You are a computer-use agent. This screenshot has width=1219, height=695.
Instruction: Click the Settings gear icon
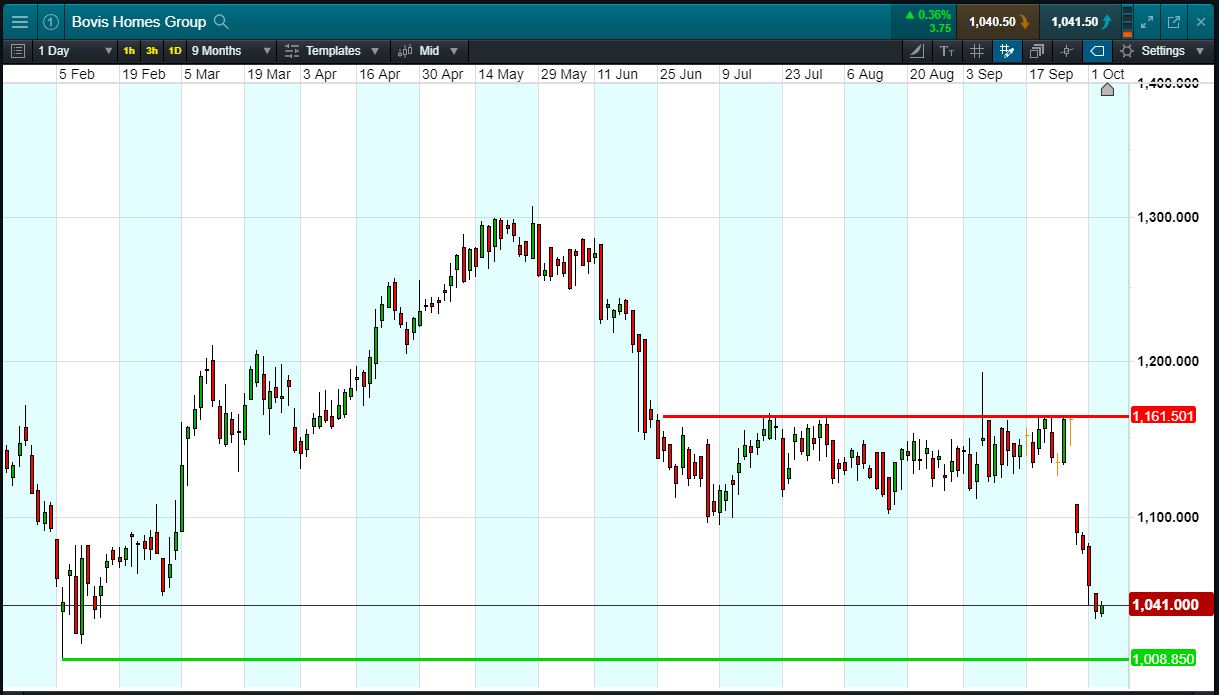coord(1127,50)
